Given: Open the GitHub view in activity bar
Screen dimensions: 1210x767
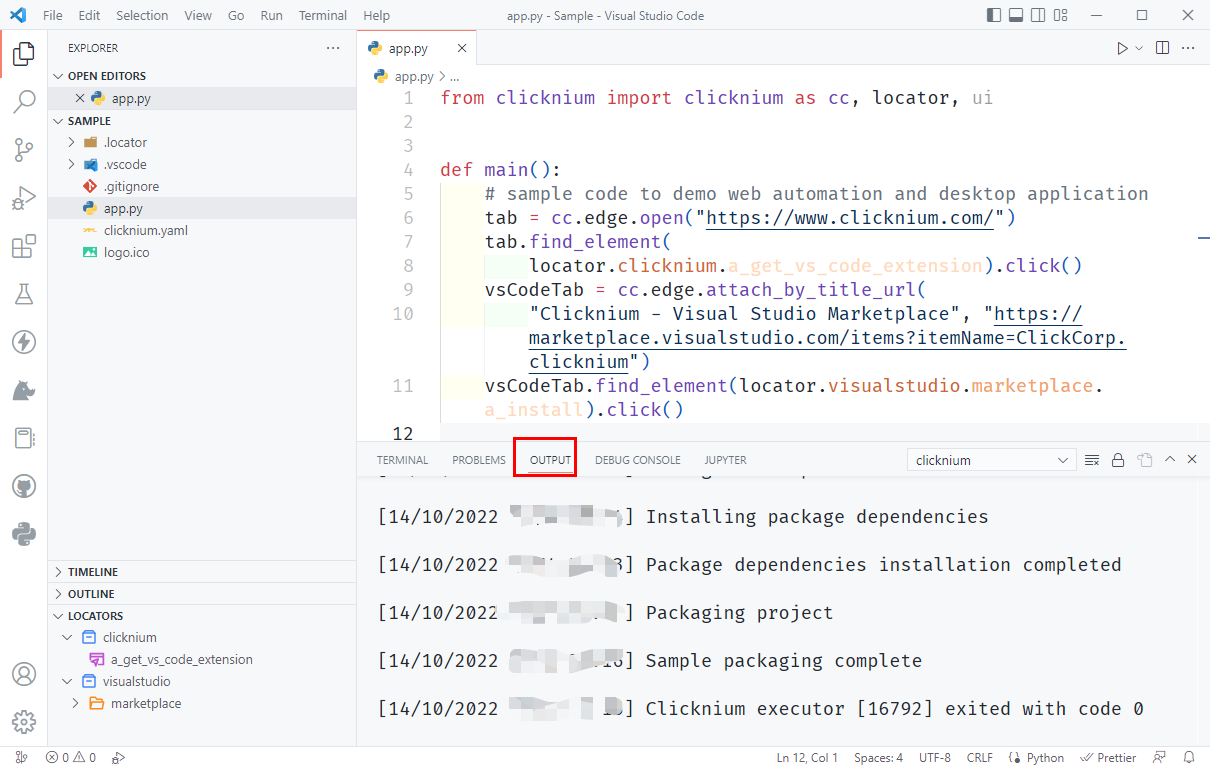Looking at the screenshot, I should (24, 487).
